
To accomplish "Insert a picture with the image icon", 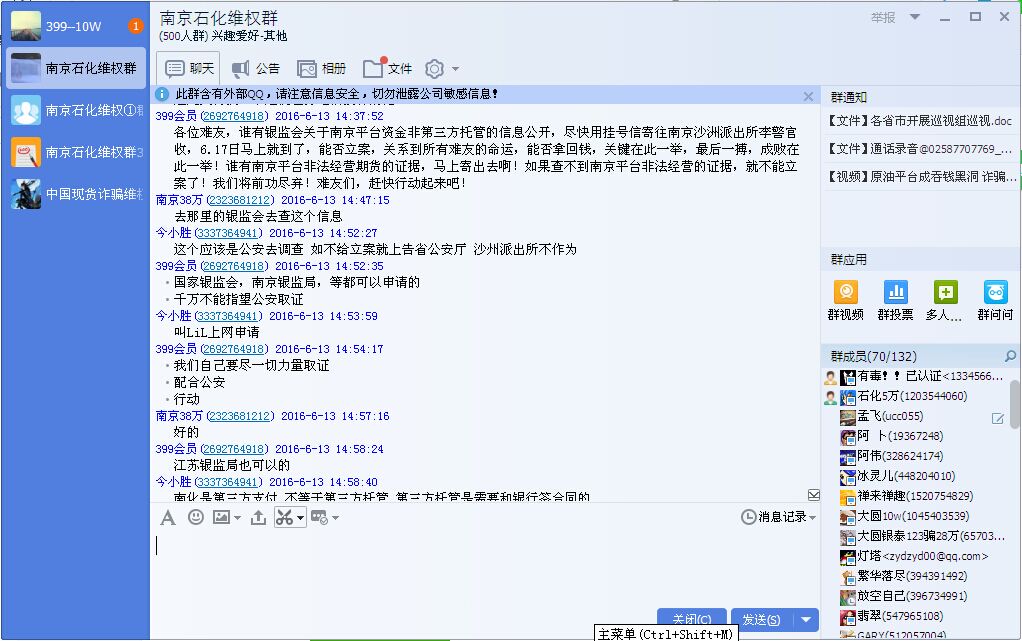I will click(x=222, y=517).
